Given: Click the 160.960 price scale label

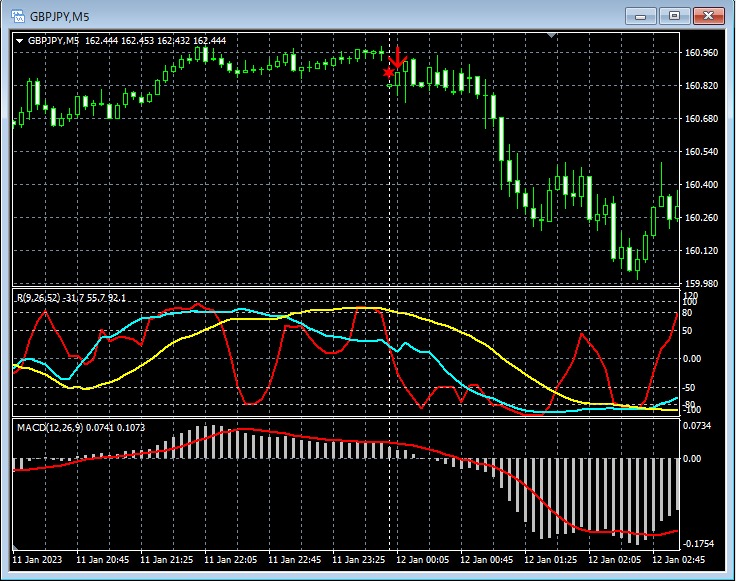Looking at the screenshot, I should point(702,52).
